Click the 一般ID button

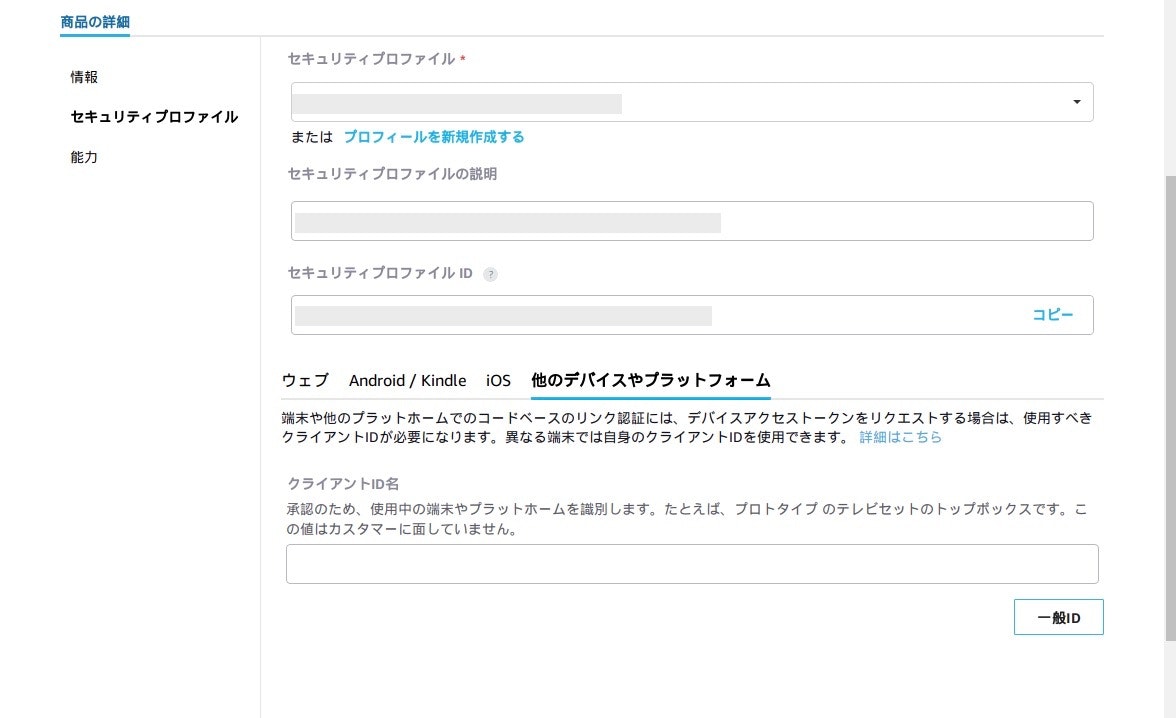(1058, 617)
